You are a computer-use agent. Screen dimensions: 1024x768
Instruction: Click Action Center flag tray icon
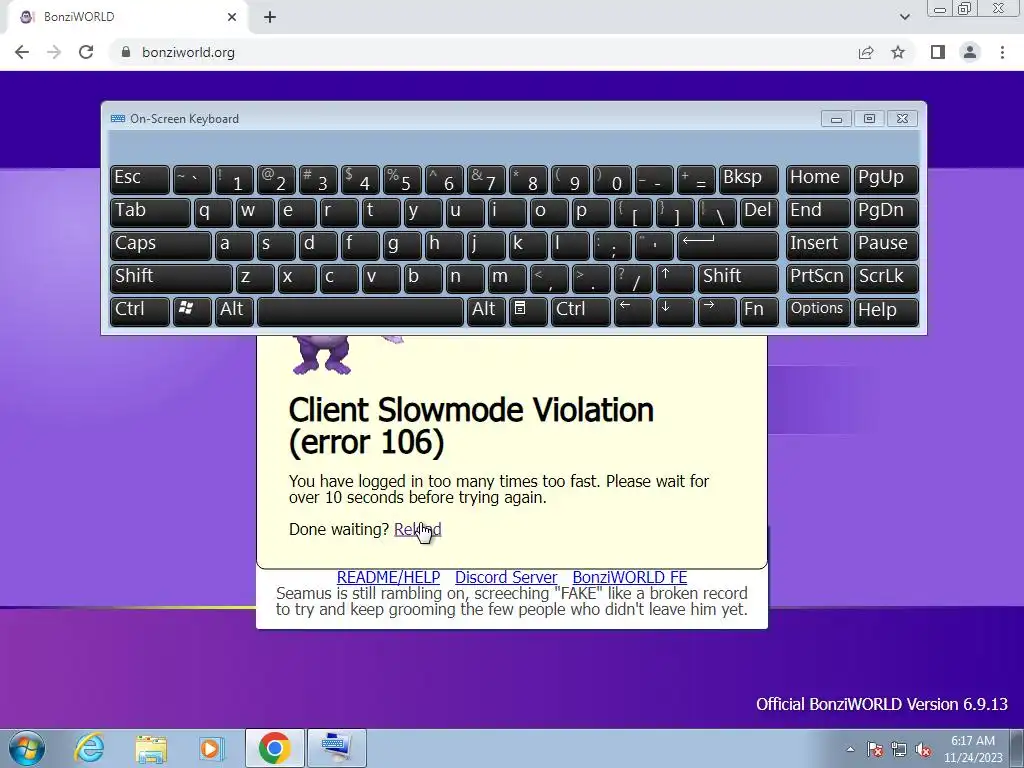(x=875, y=749)
